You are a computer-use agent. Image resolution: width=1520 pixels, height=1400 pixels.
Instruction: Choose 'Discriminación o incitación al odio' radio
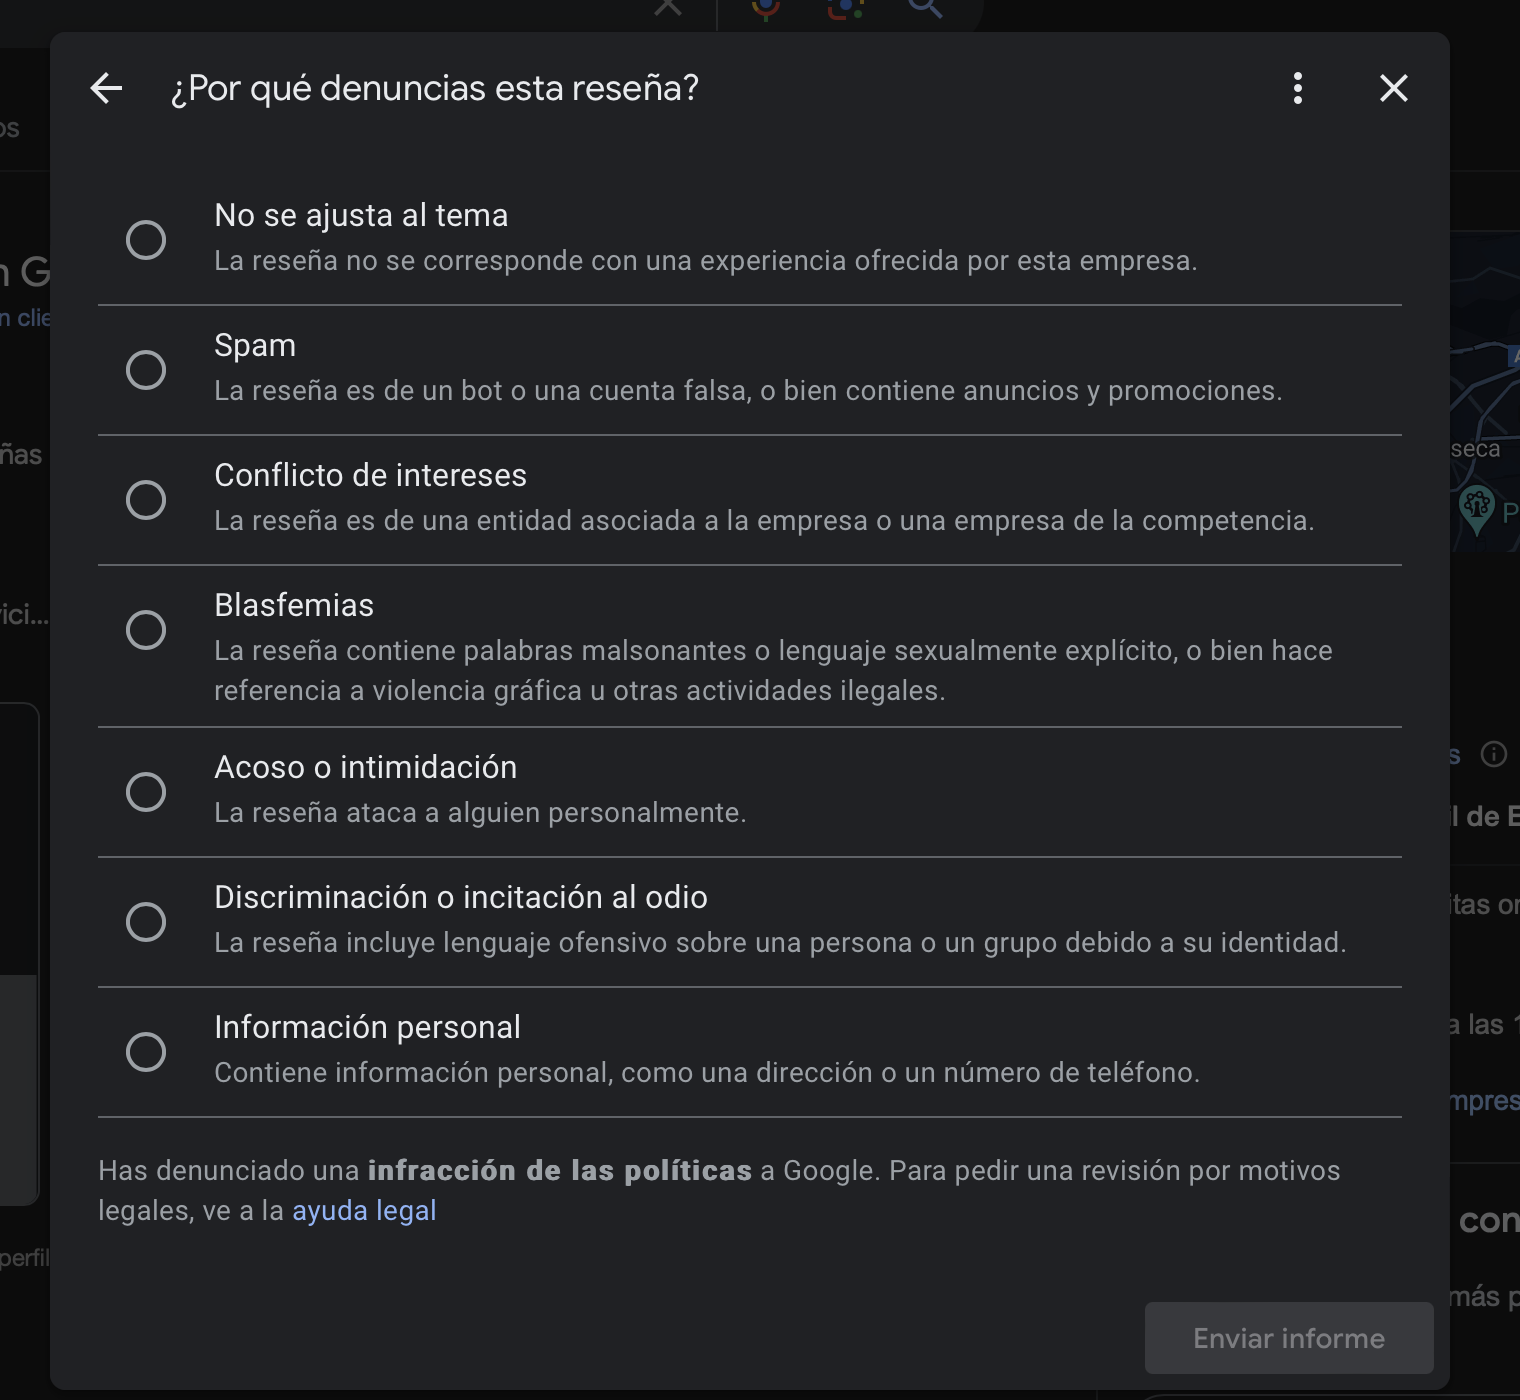[146, 922]
